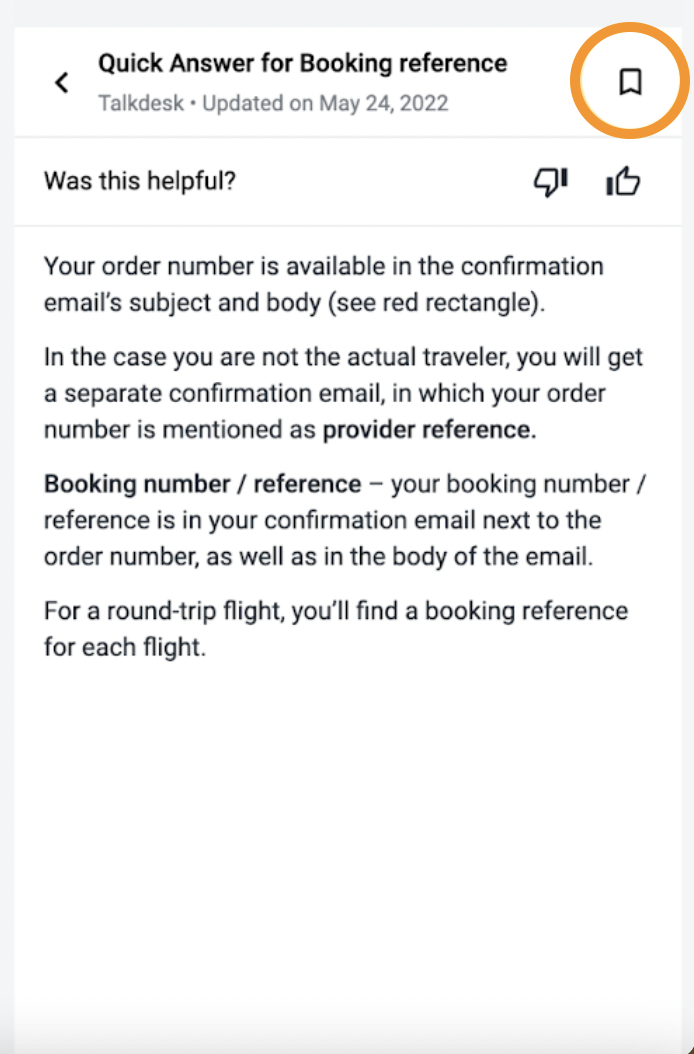Click the for each flight. line
694x1054 pixels.
pyautogui.click(x=125, y=647)
